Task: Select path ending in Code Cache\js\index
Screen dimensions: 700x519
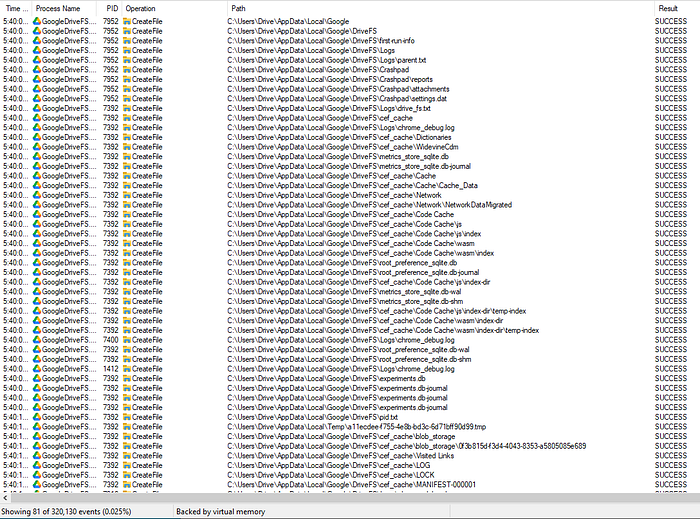Action: pos(354,234)
